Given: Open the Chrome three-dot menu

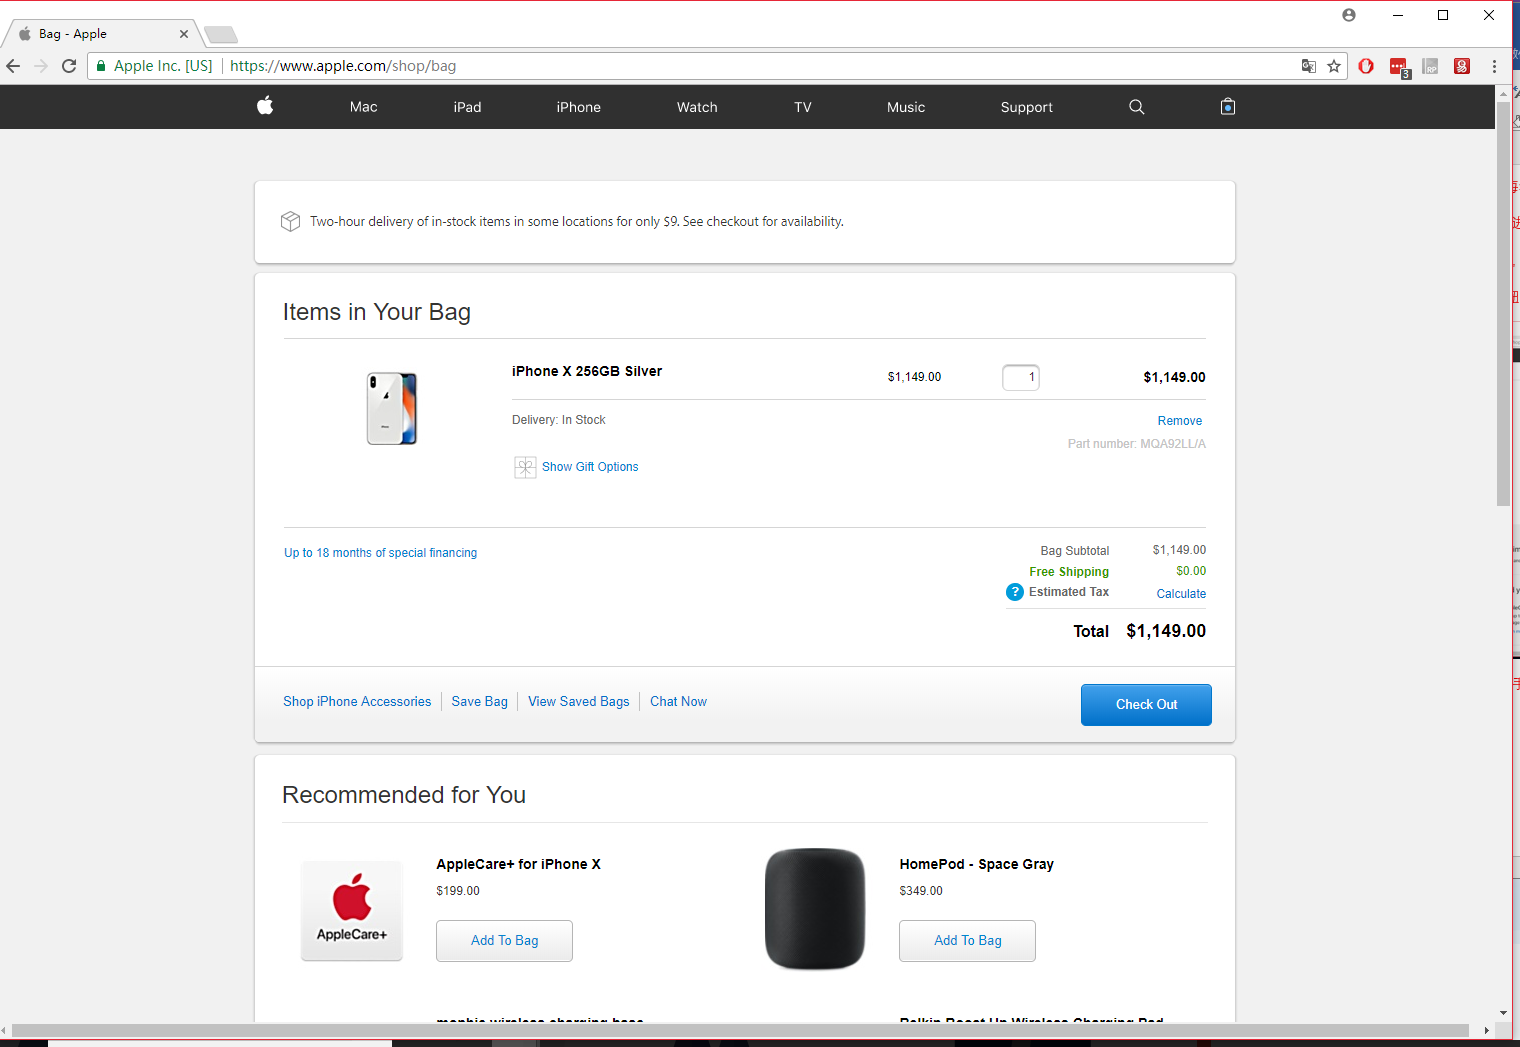Looking at the screenshot, I should (x=1494, y=66).
